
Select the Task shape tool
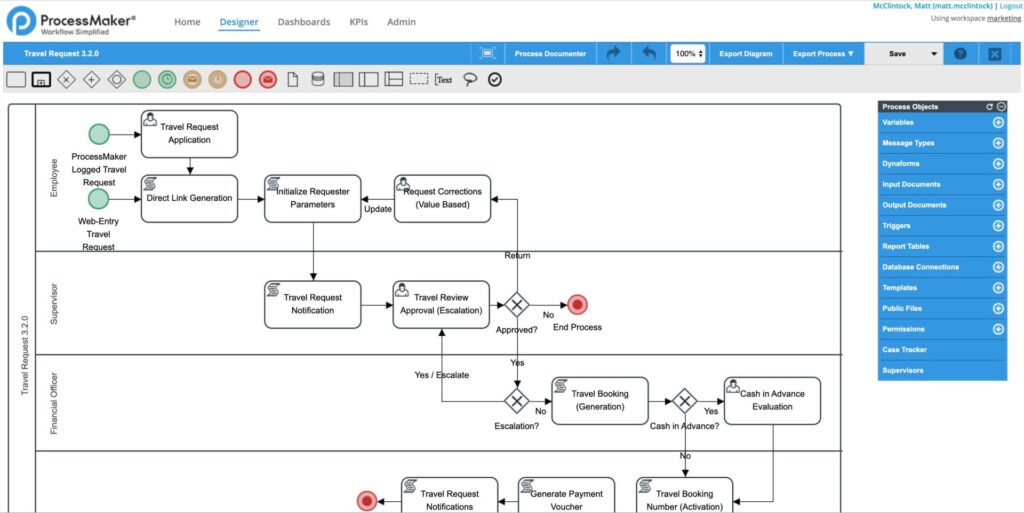[x=16, y=80]
